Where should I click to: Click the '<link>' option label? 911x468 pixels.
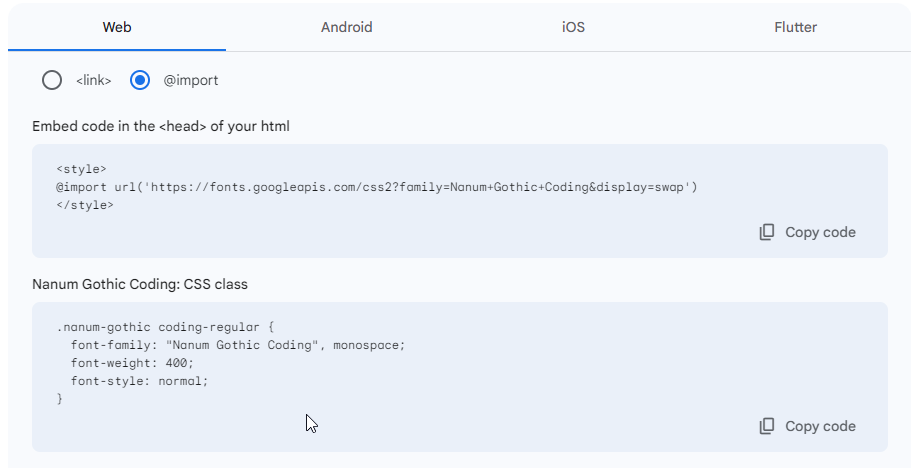tap(94, 81)
